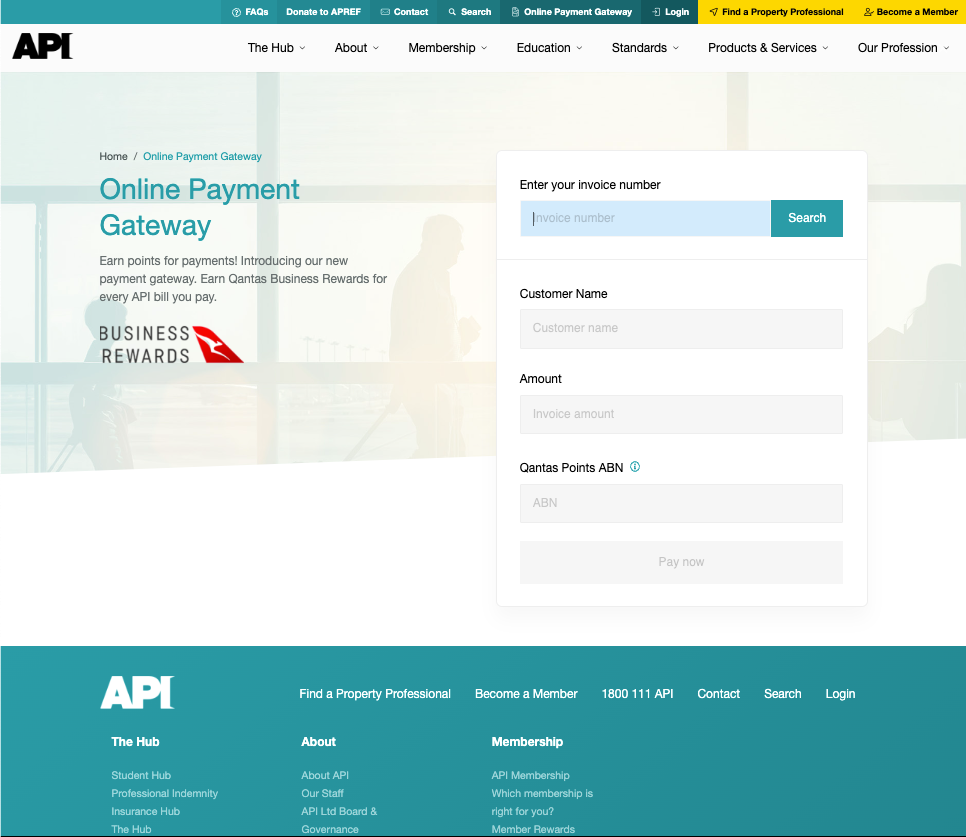Viewport: 966px width, 837px height.
Task: Click the Customer name field
Action: coord(681,328)
